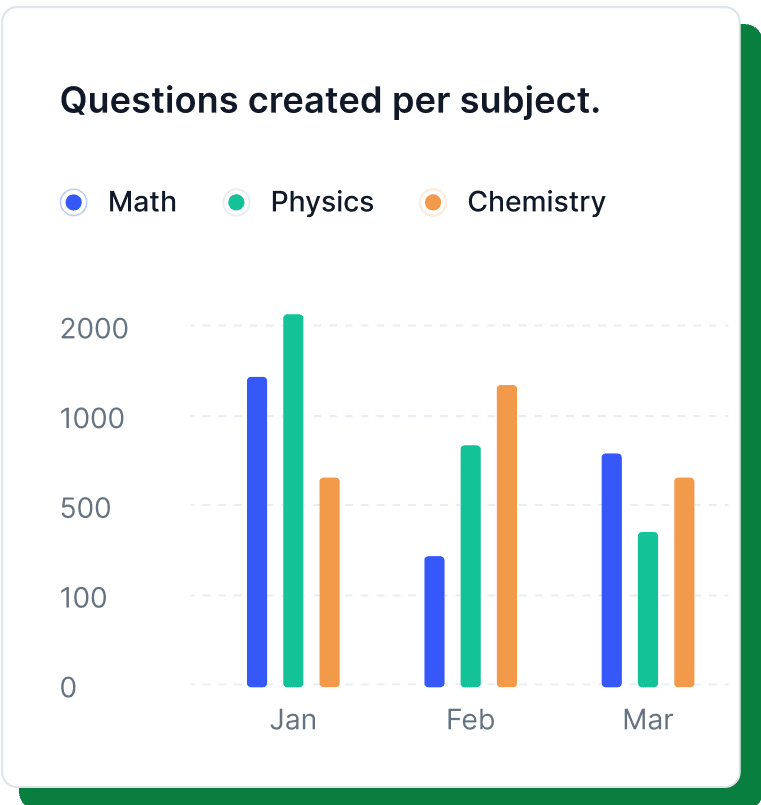Image resolution: width=761 pixels, height=805 pixels.
Task: Select the blue Math bar for Feb
Action: (434, 621)
